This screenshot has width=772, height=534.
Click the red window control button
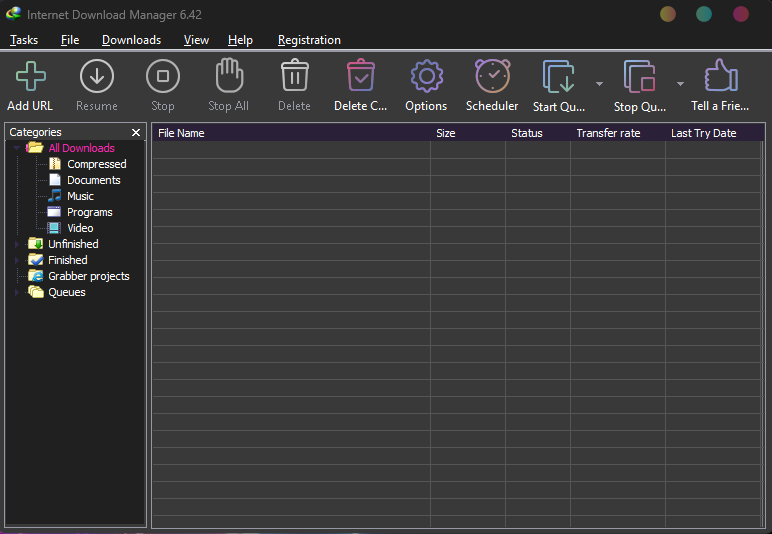coord(741,14)
